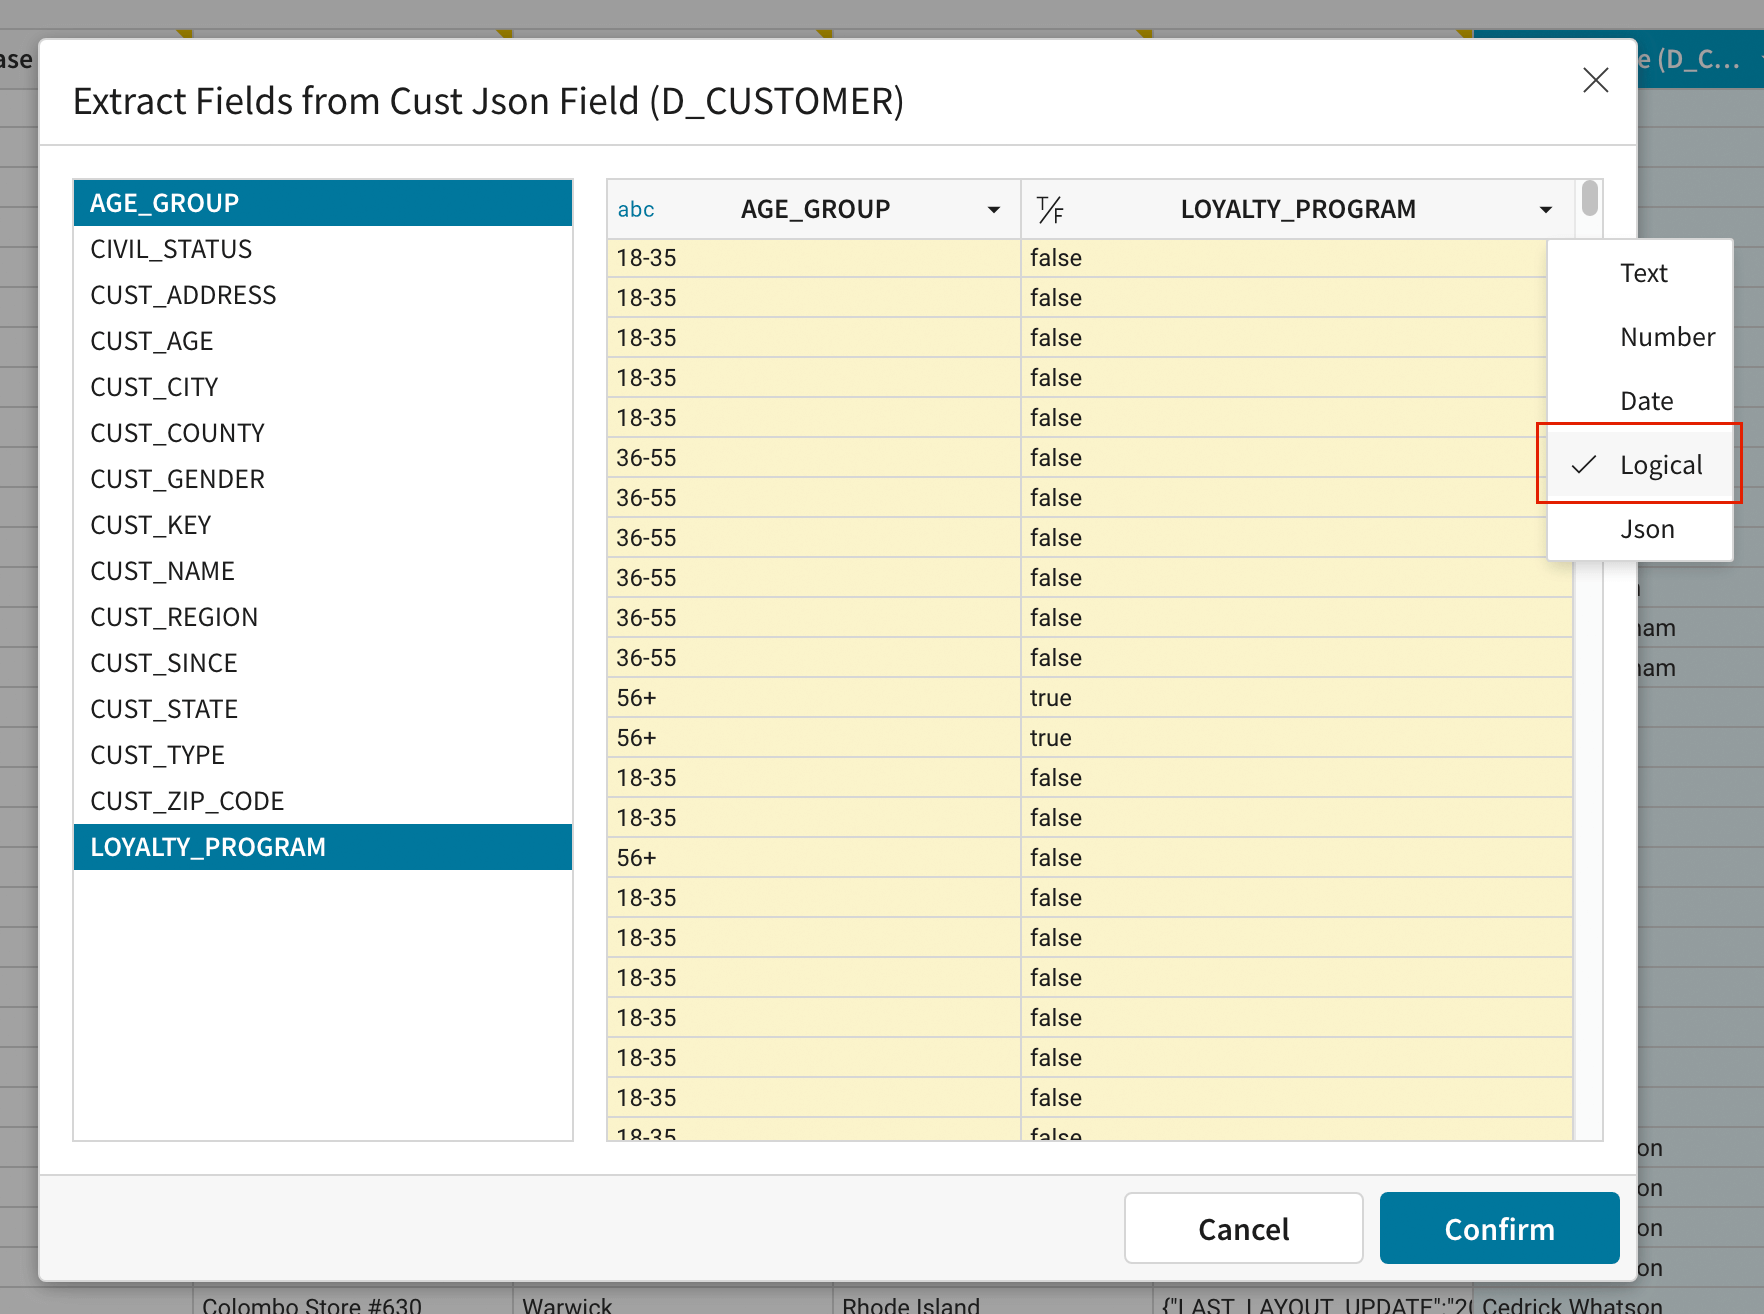Click the first 'true' cell in LOYALTY_PROGRAM

[x=1296, y=698]
